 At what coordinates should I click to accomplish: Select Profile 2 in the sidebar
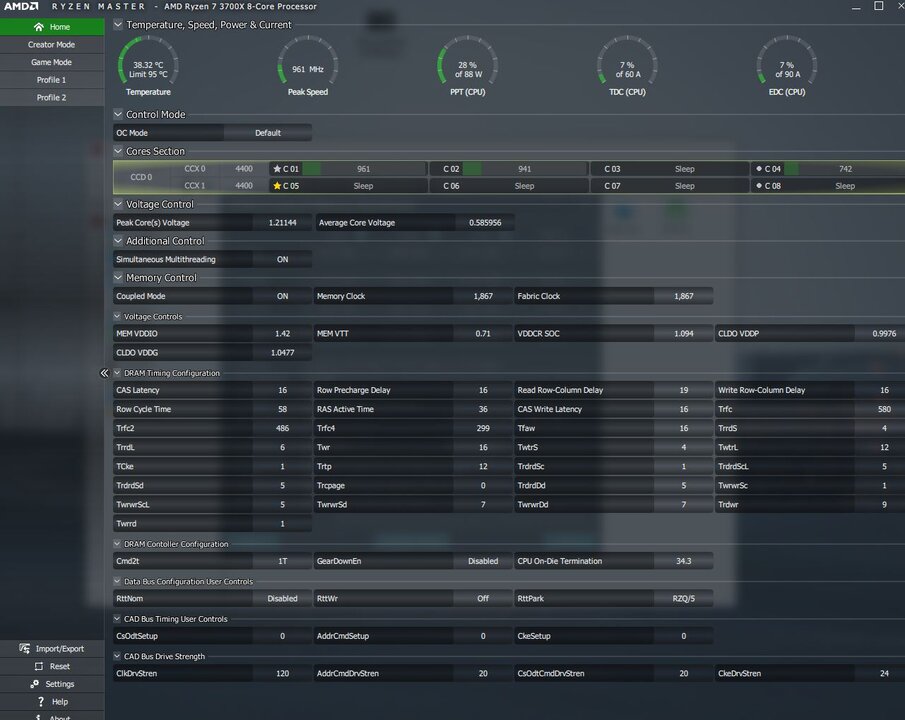51,98
